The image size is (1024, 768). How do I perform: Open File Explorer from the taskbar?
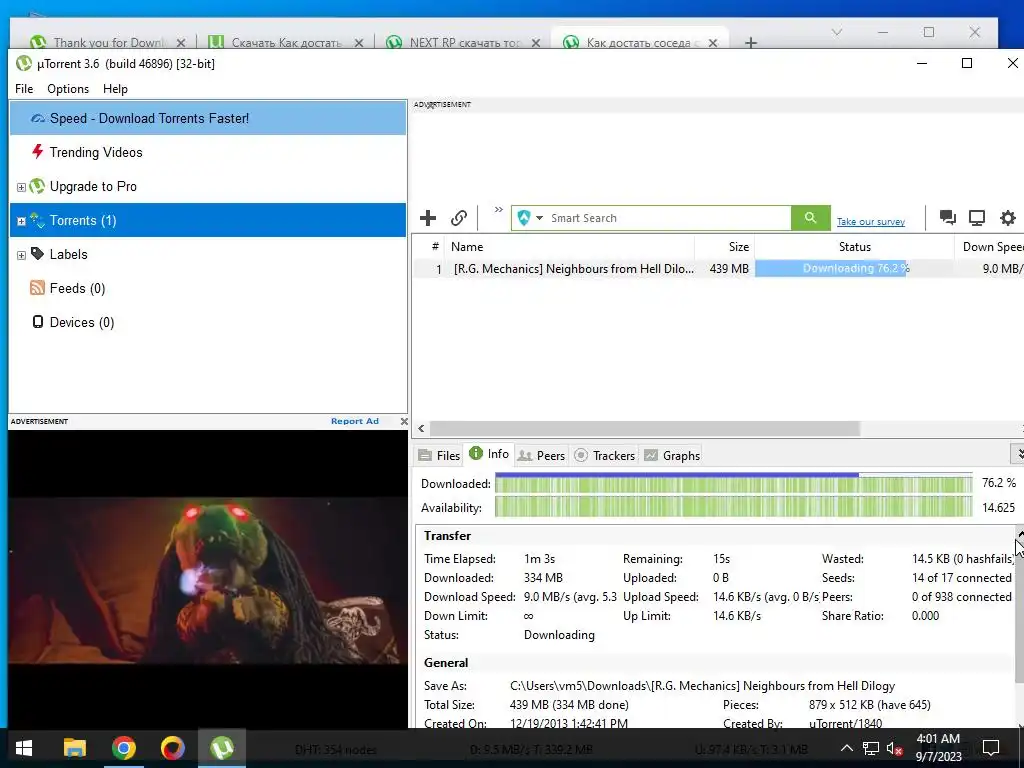74,748
